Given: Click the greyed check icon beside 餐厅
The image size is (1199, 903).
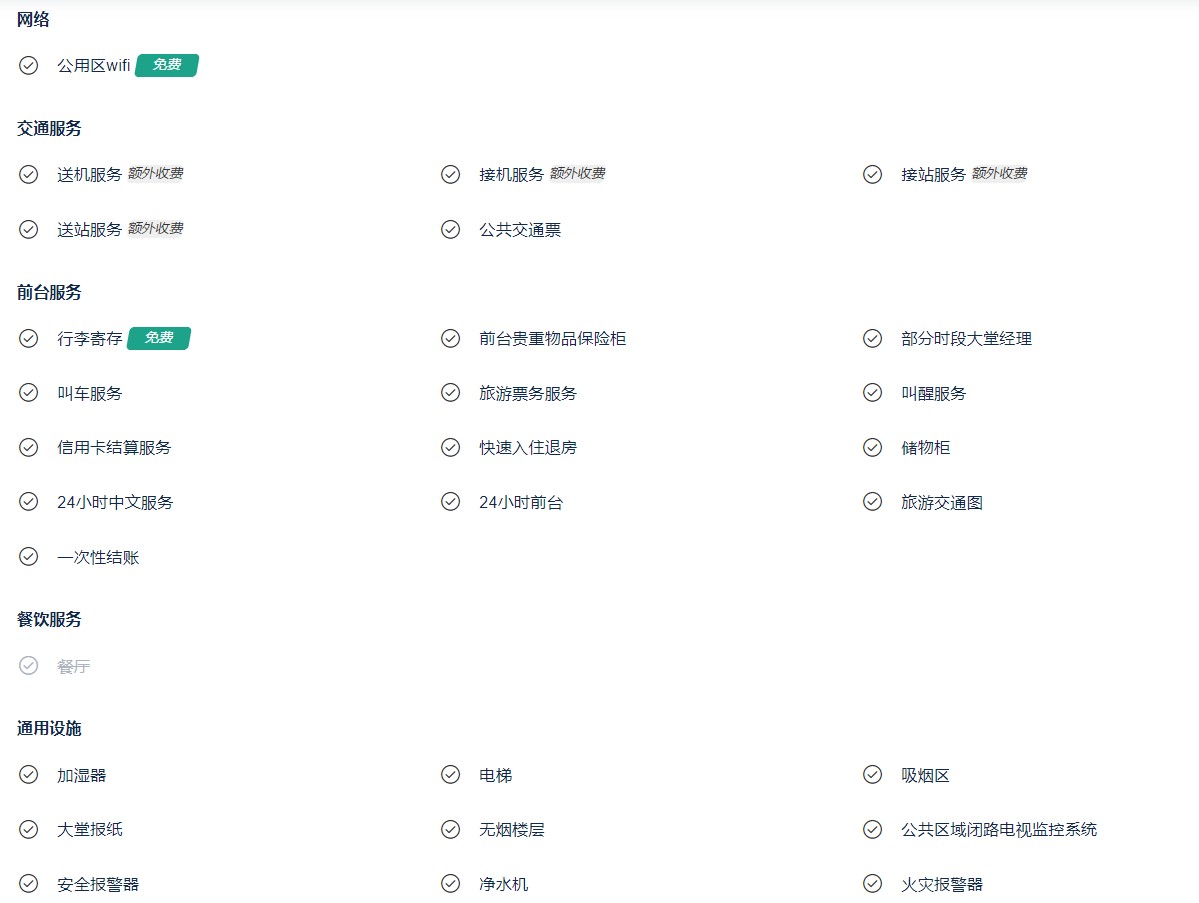Looking at the screenshot, I should click(x=28, y=666).
